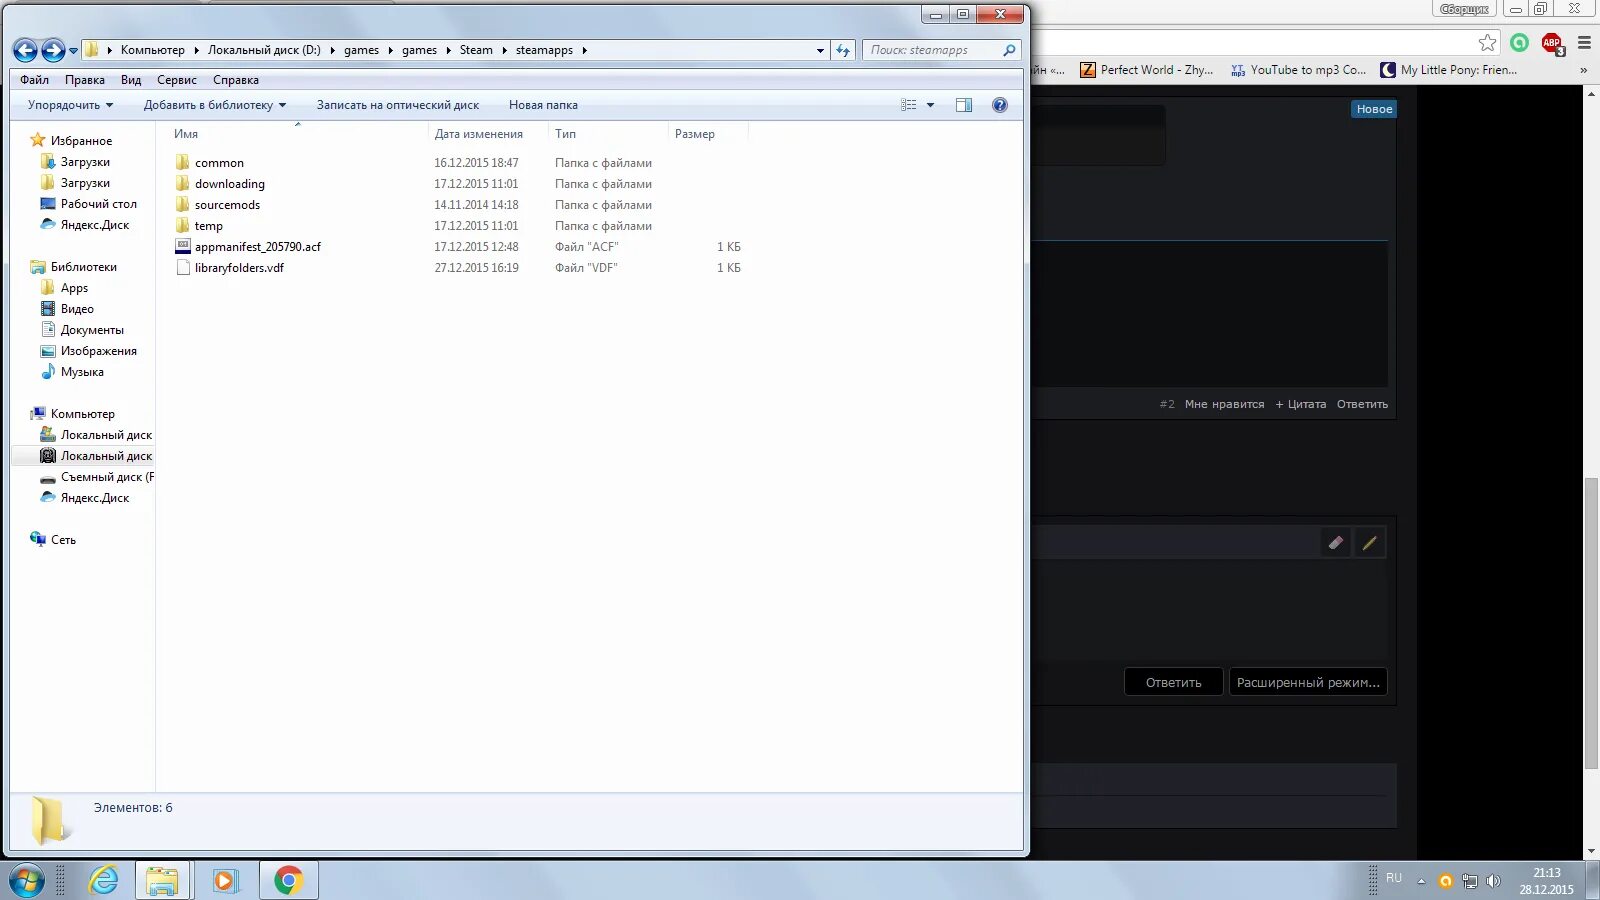Go forward with the Explorer forward arrow
Image resolution: width=1600 pixels, height=900 pixels.
(x=53, y=50)
